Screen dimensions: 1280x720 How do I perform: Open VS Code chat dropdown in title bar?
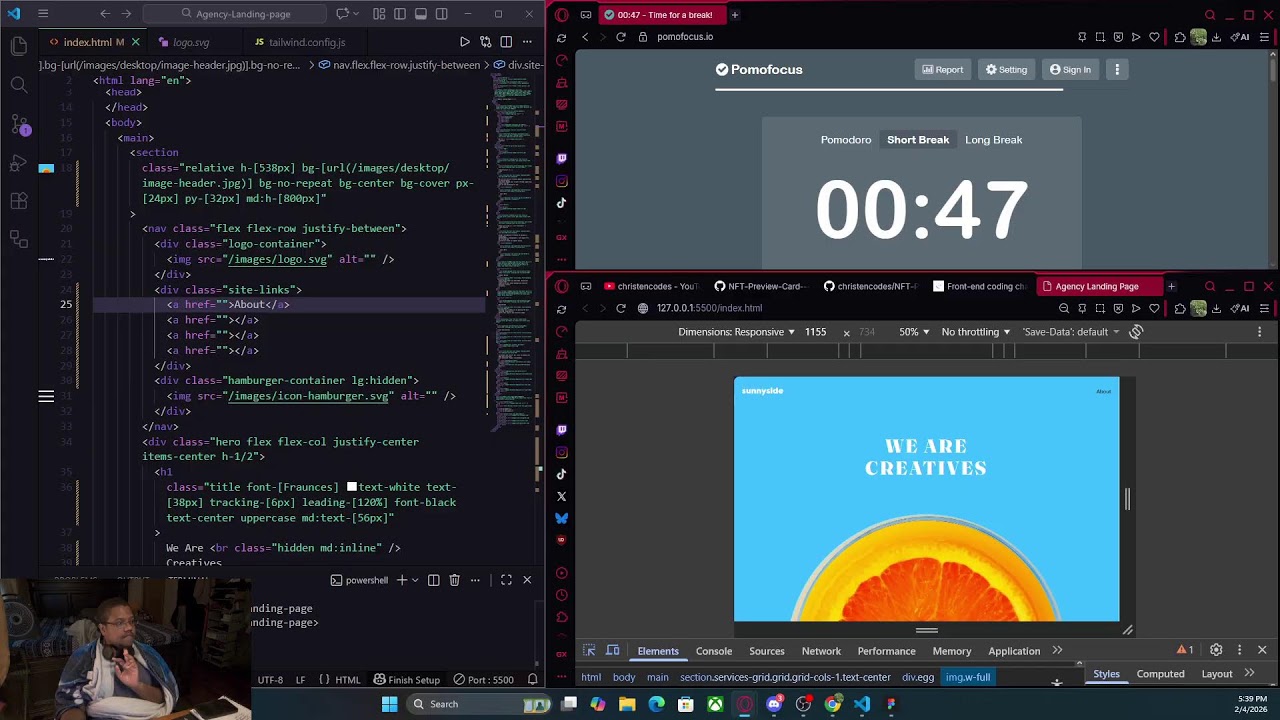(x=357, y=14)
